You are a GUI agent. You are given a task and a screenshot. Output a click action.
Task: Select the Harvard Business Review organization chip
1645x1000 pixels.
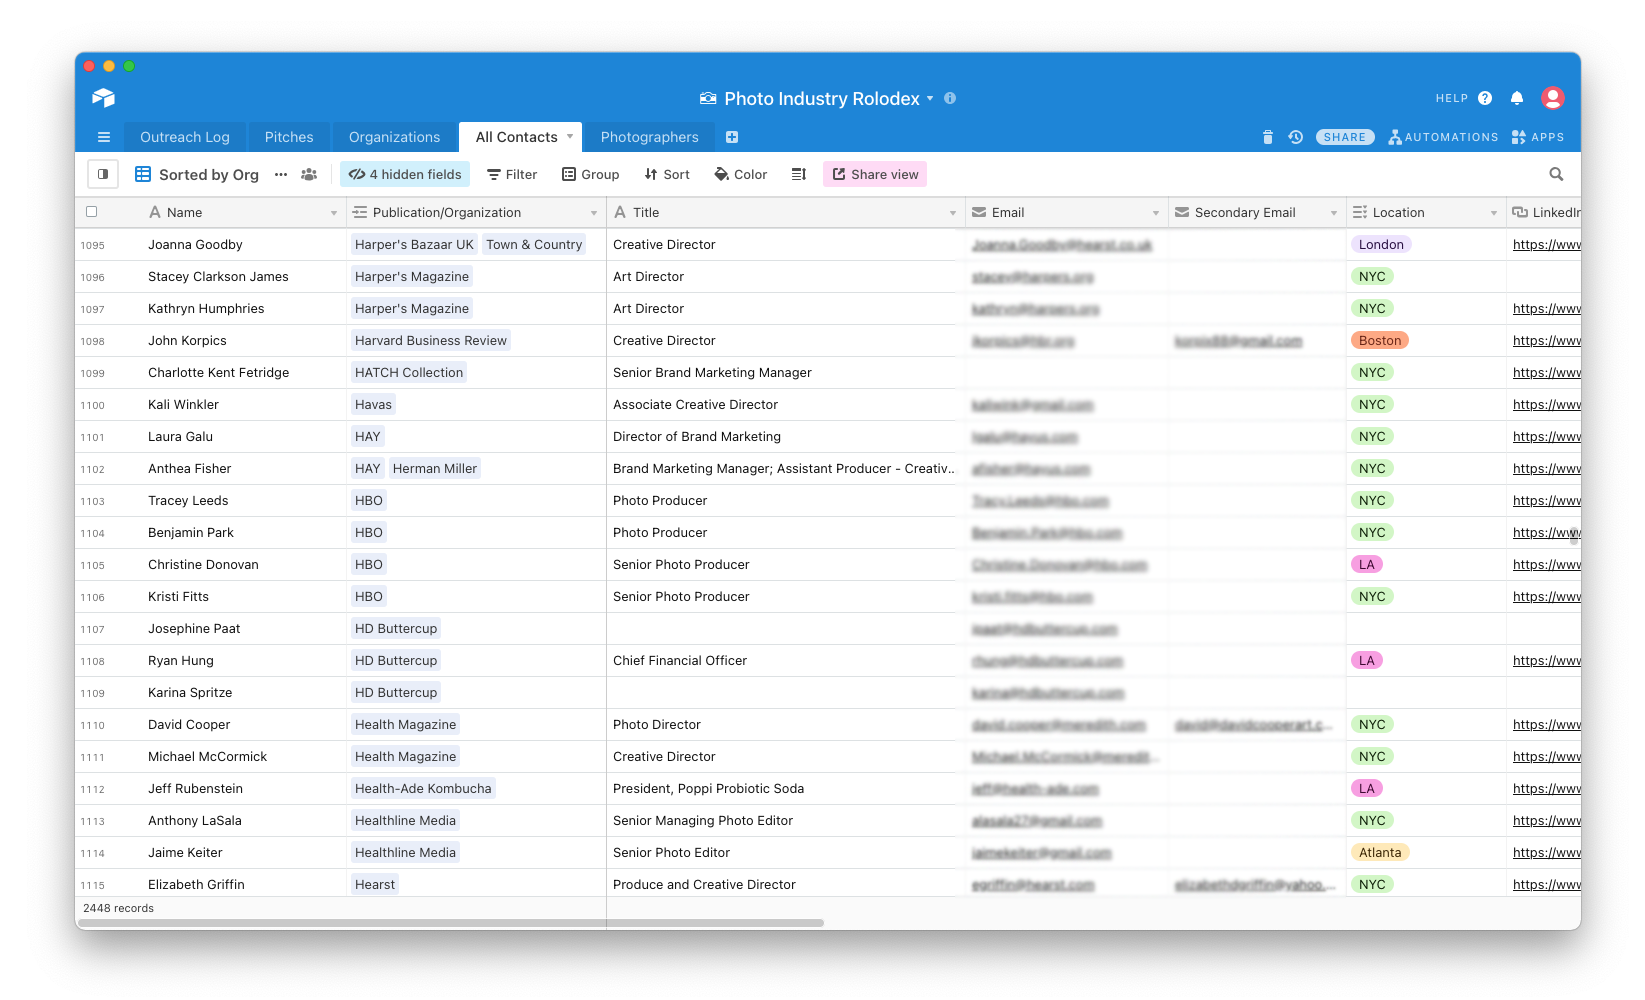tap(431, 340)
